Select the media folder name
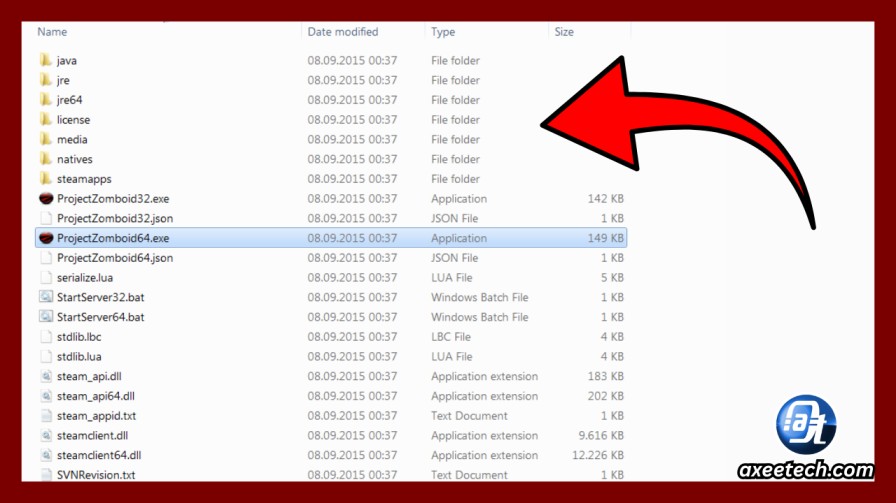Viewport: 896px width, 503px height. [x=72, y=139]
